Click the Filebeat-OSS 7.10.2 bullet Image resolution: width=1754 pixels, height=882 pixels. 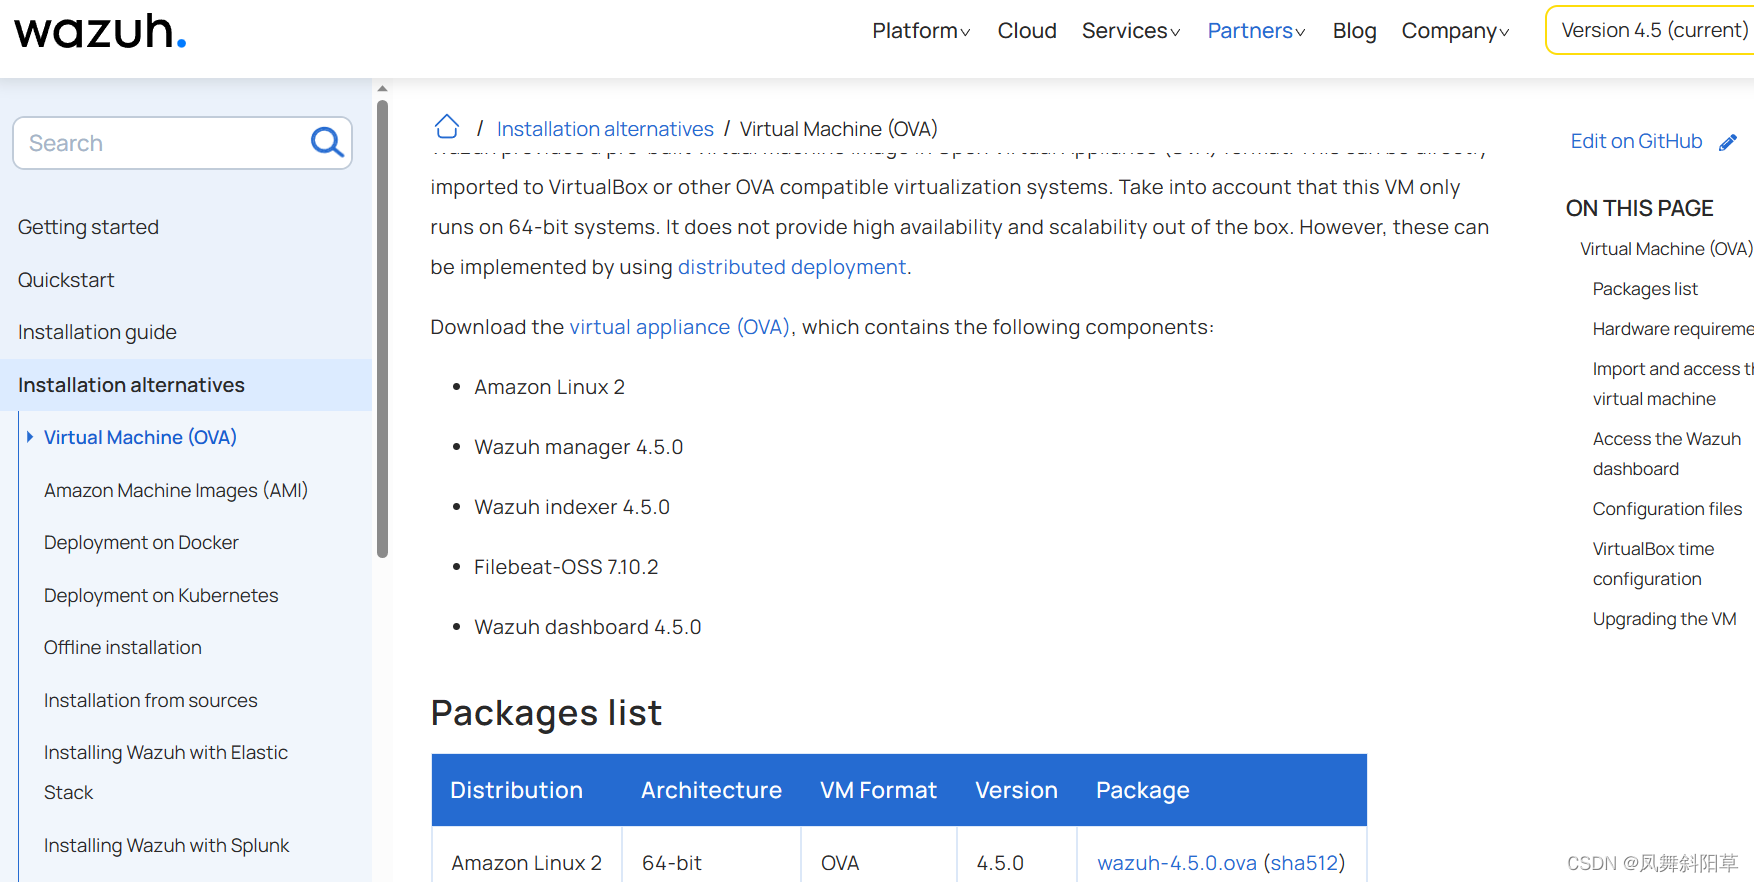[x=566, y=567]
